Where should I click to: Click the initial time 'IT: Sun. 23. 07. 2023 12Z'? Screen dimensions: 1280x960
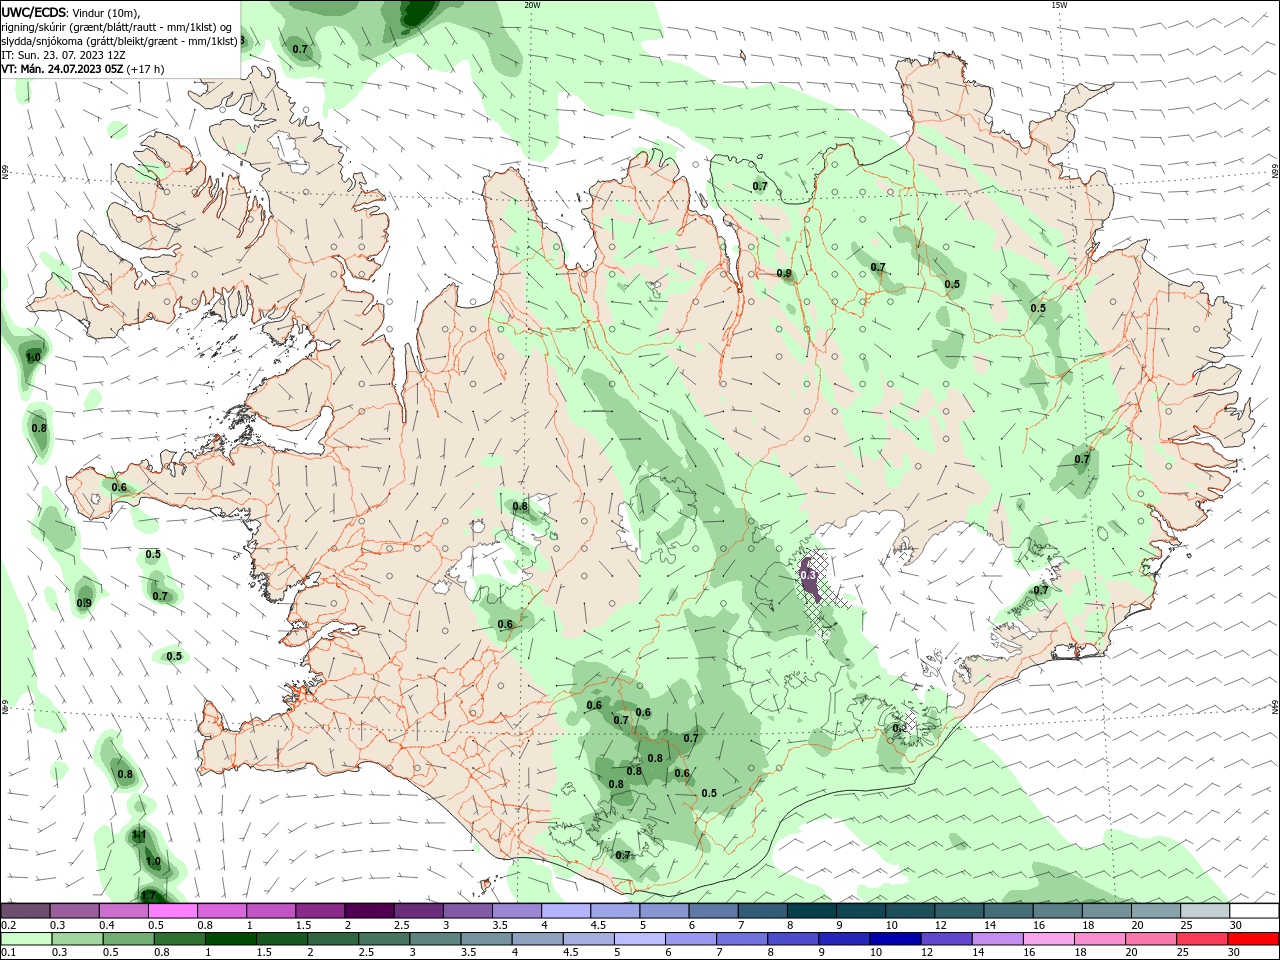point(62,55)
